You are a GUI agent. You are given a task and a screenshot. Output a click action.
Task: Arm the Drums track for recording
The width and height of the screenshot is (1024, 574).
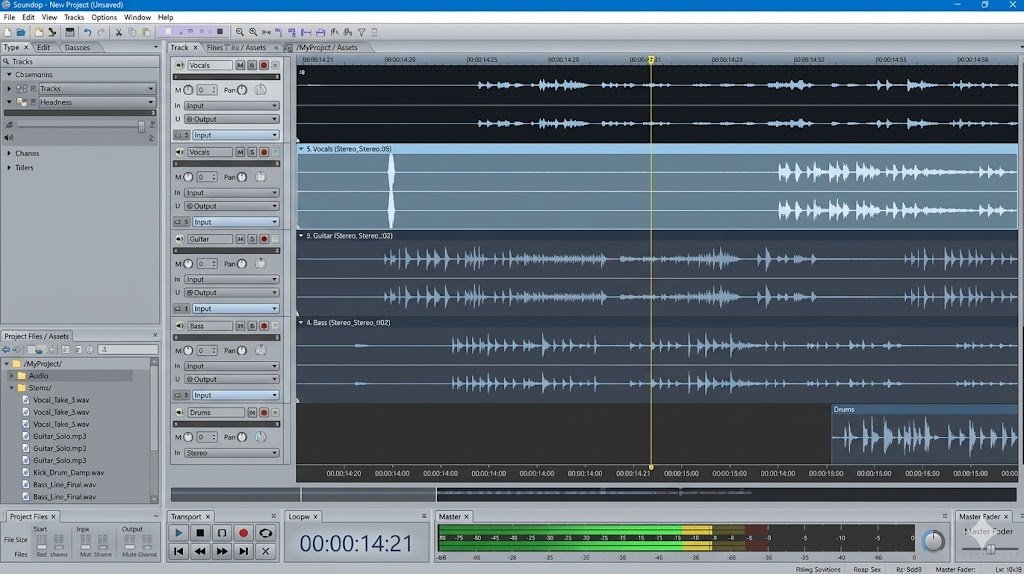point(264,412)
